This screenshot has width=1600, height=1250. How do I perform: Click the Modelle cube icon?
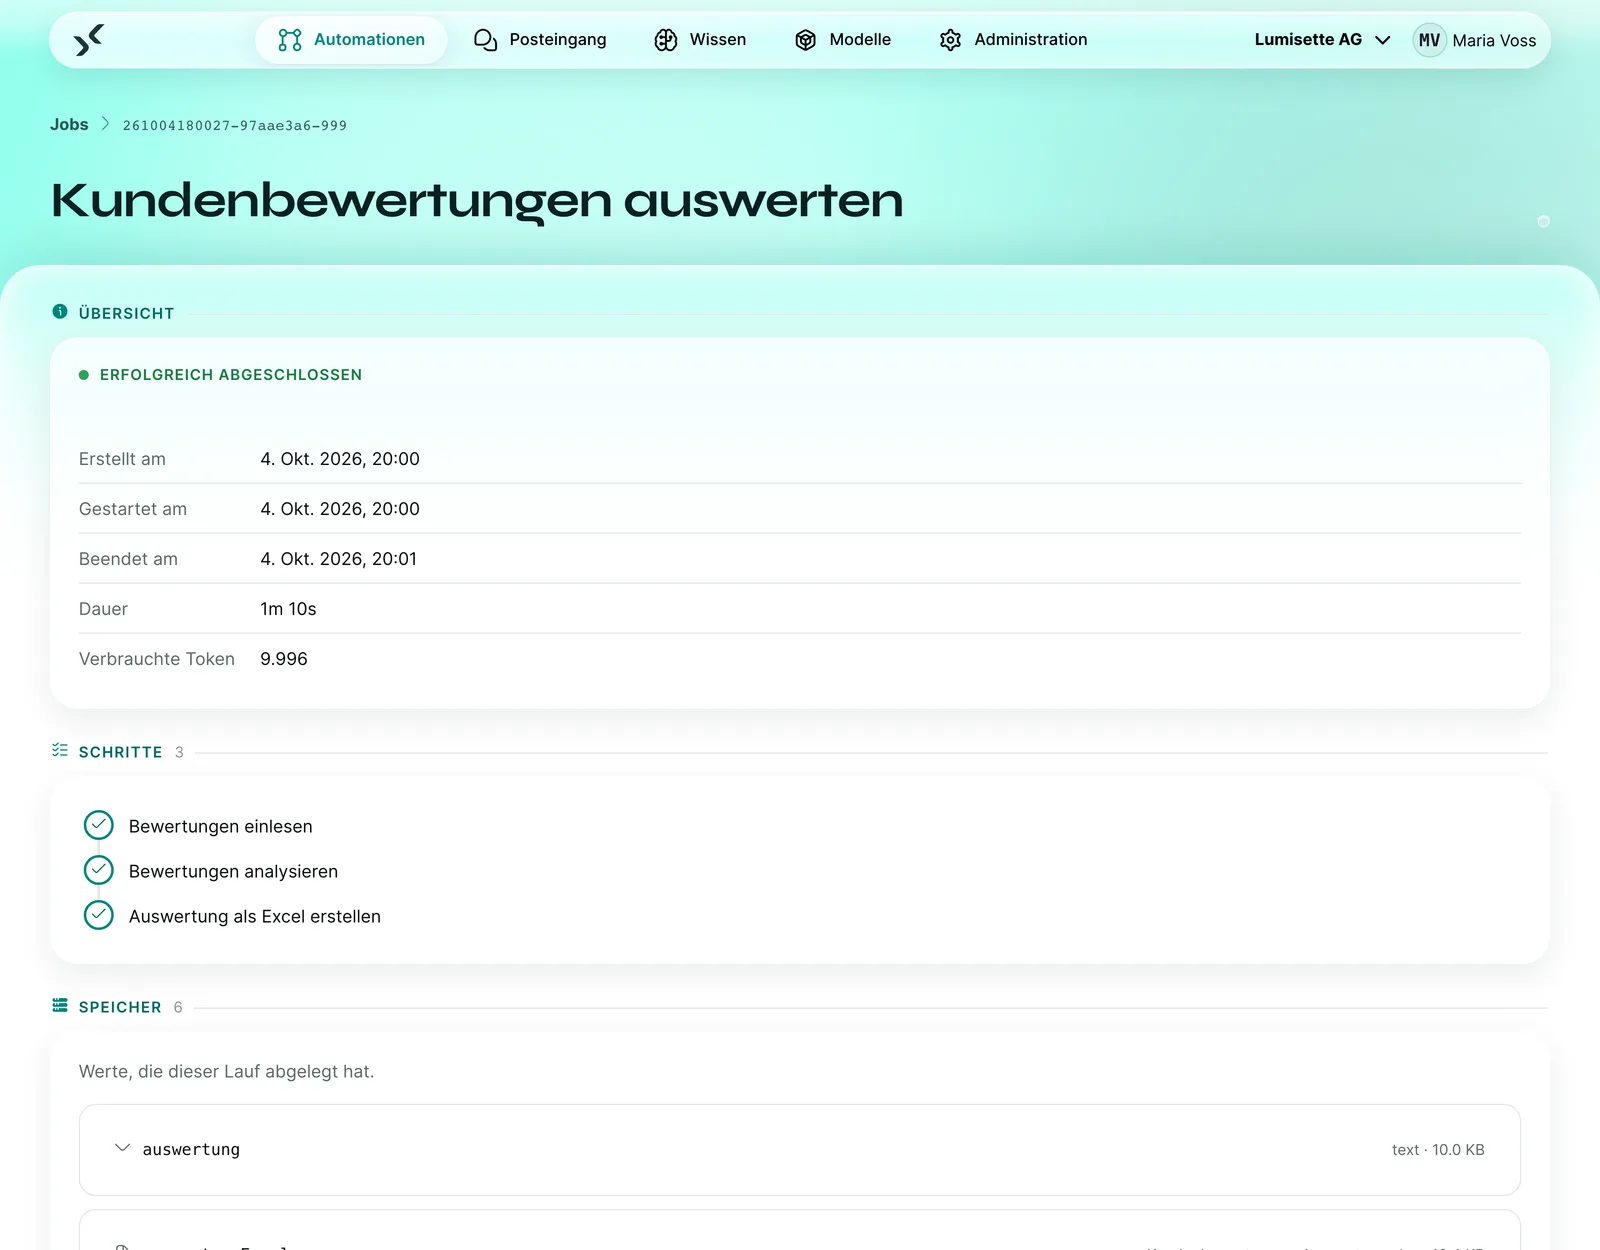coord(806,40)
